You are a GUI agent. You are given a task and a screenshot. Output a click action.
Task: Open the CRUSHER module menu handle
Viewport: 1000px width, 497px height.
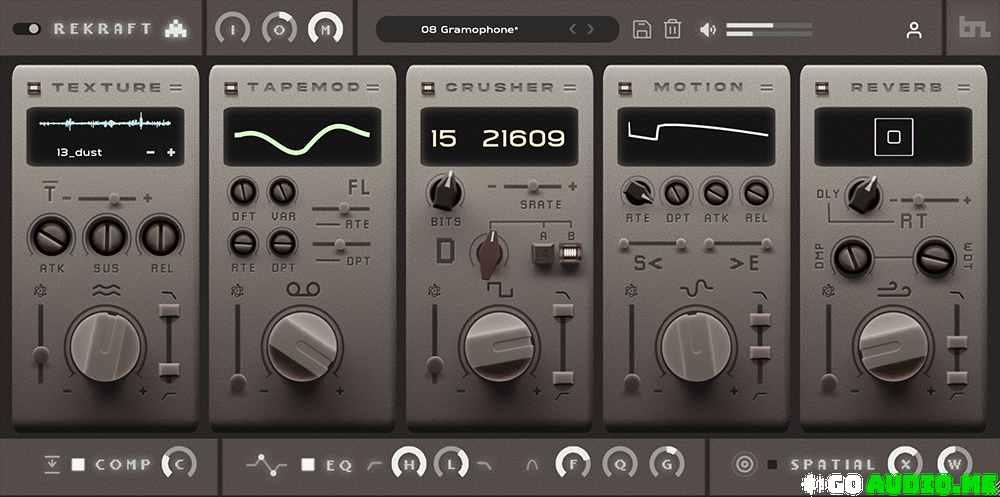[570, 88]
